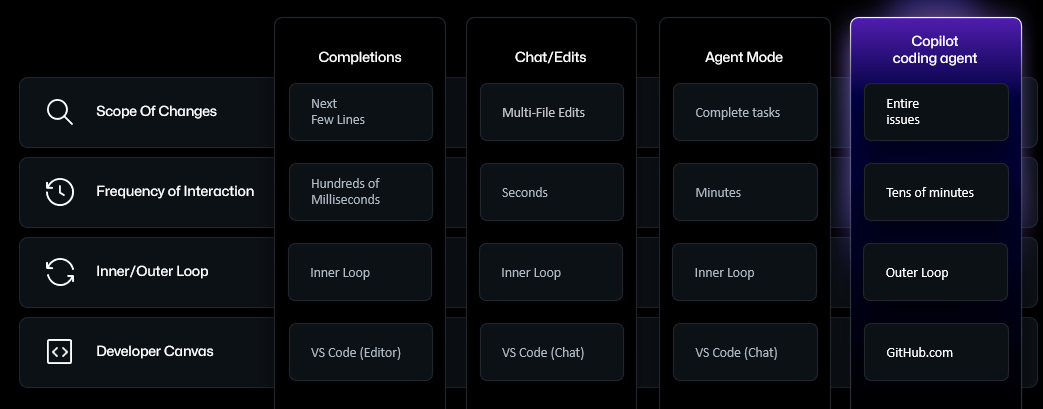Click the Multi-File Edits cell
This screenshot has width=1043, height=409.
click(551, 112)
